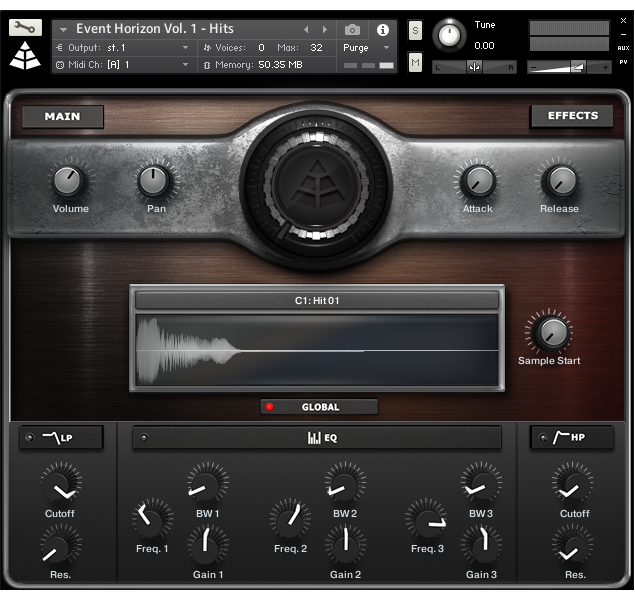Click the Memory icon

(x=207, y=65)
